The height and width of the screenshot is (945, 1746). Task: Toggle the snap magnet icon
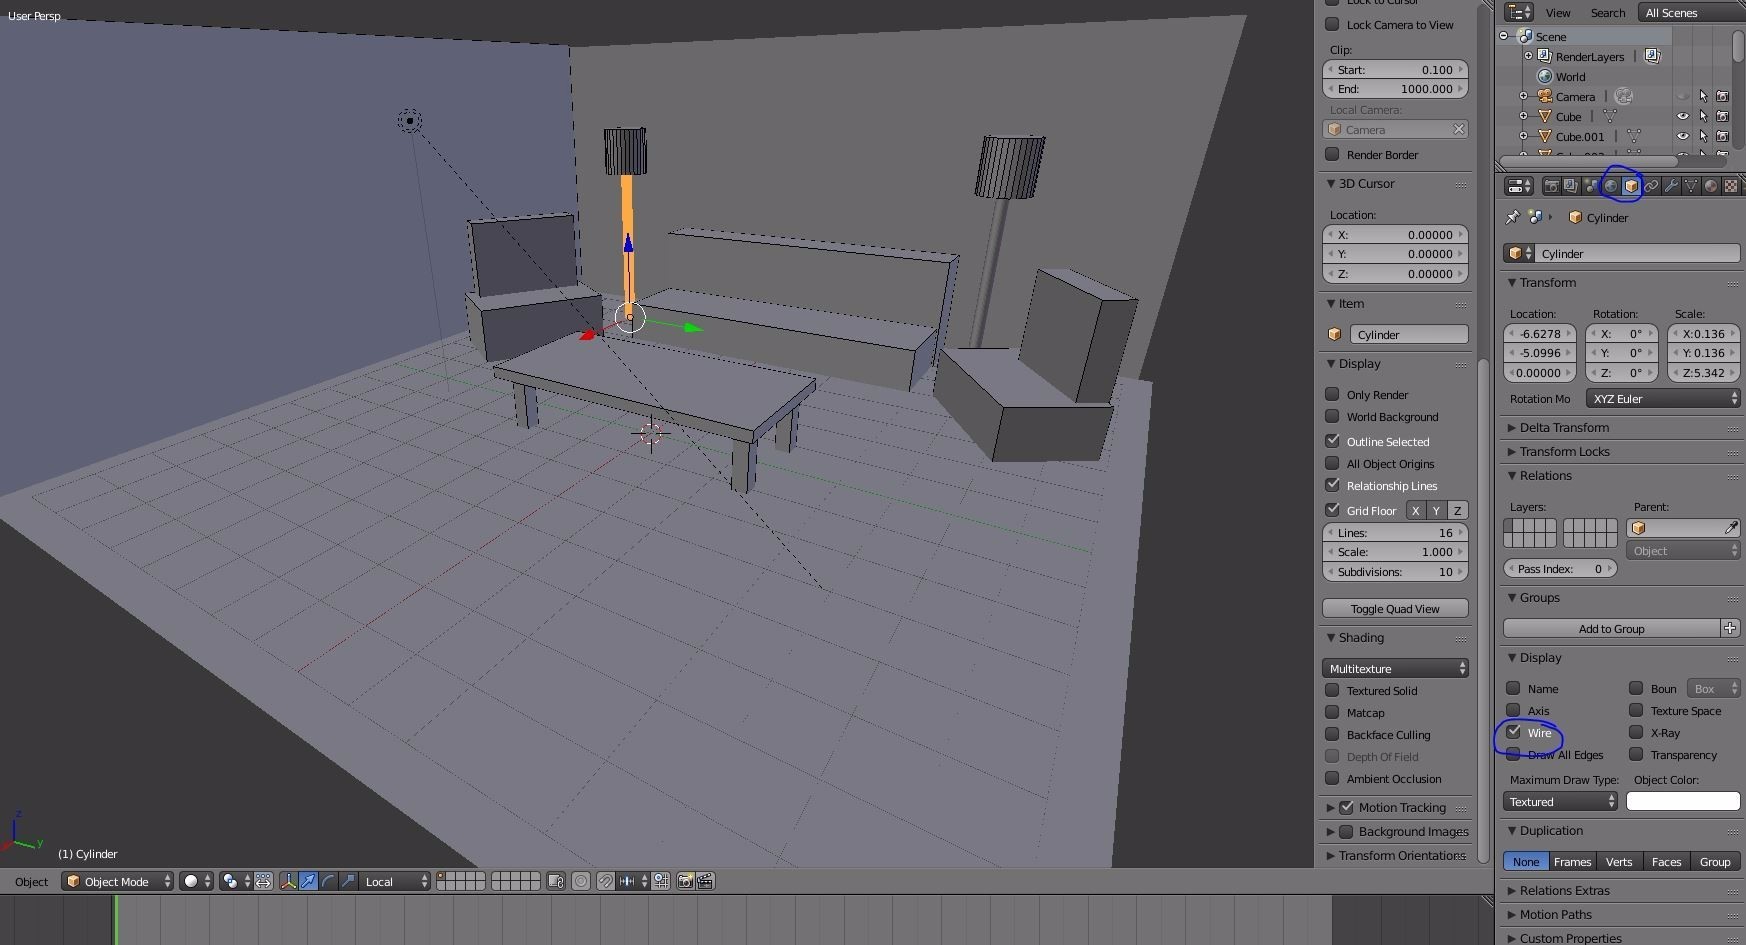click(606, 881)
